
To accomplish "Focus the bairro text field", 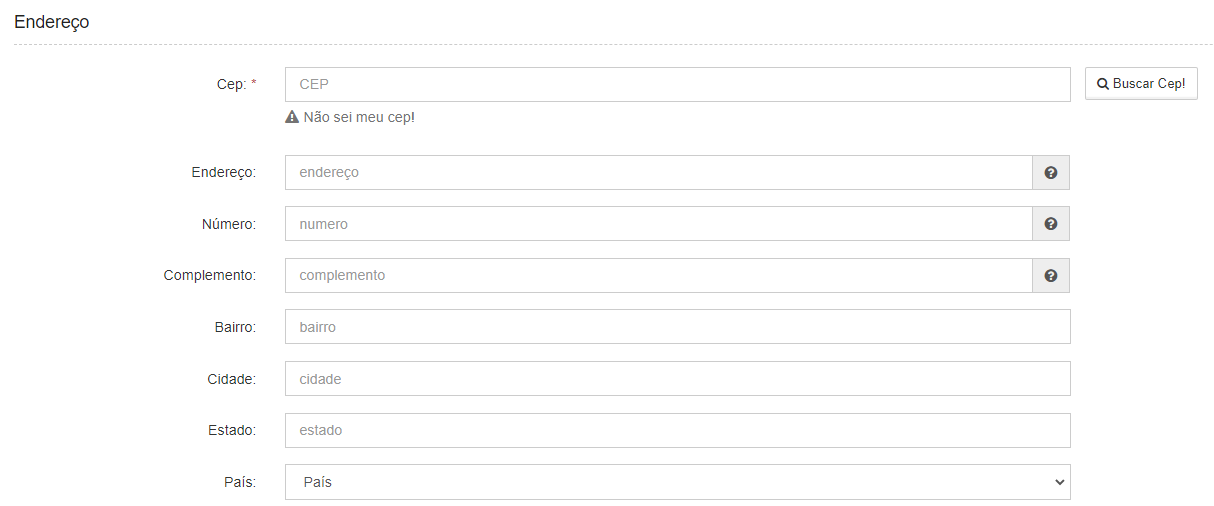I will pyautogui.click(x=677, y=327).
